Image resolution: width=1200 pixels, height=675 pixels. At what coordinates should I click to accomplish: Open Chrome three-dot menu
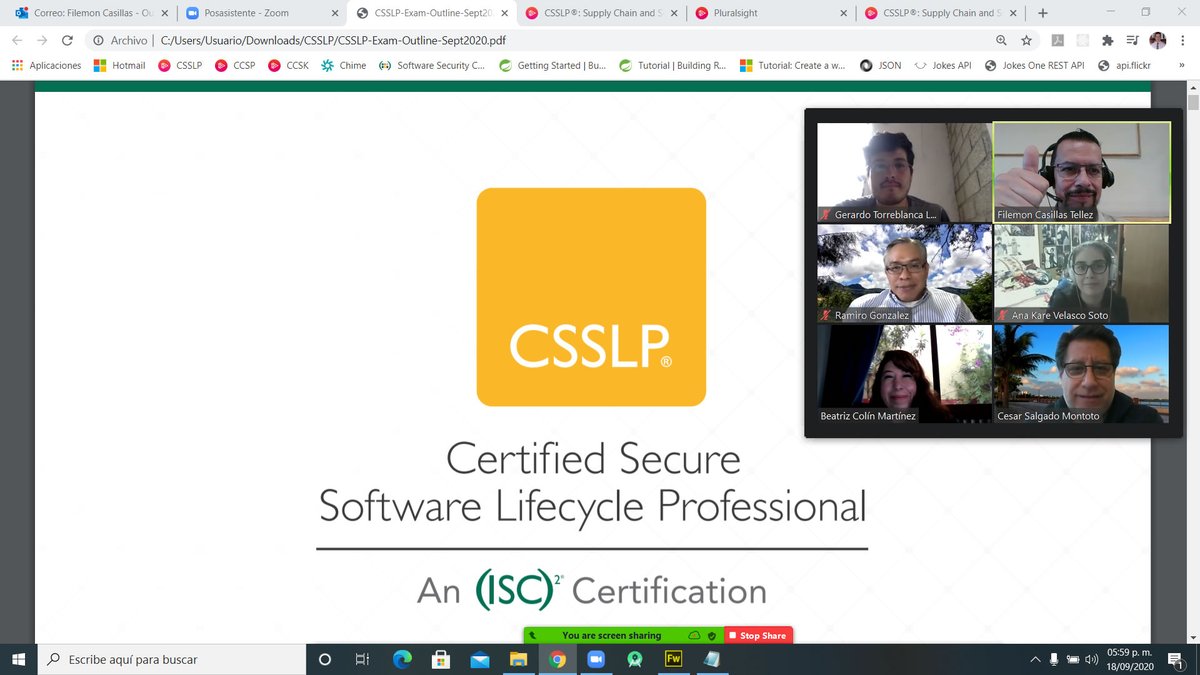(1183, 40)
